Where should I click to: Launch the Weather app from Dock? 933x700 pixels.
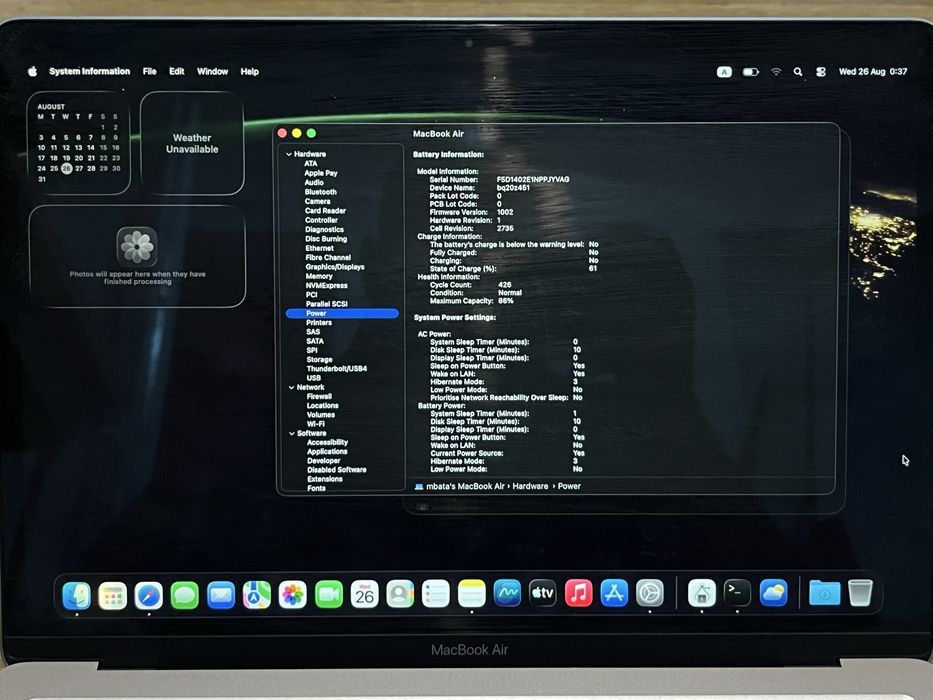[x=774, y=593]
